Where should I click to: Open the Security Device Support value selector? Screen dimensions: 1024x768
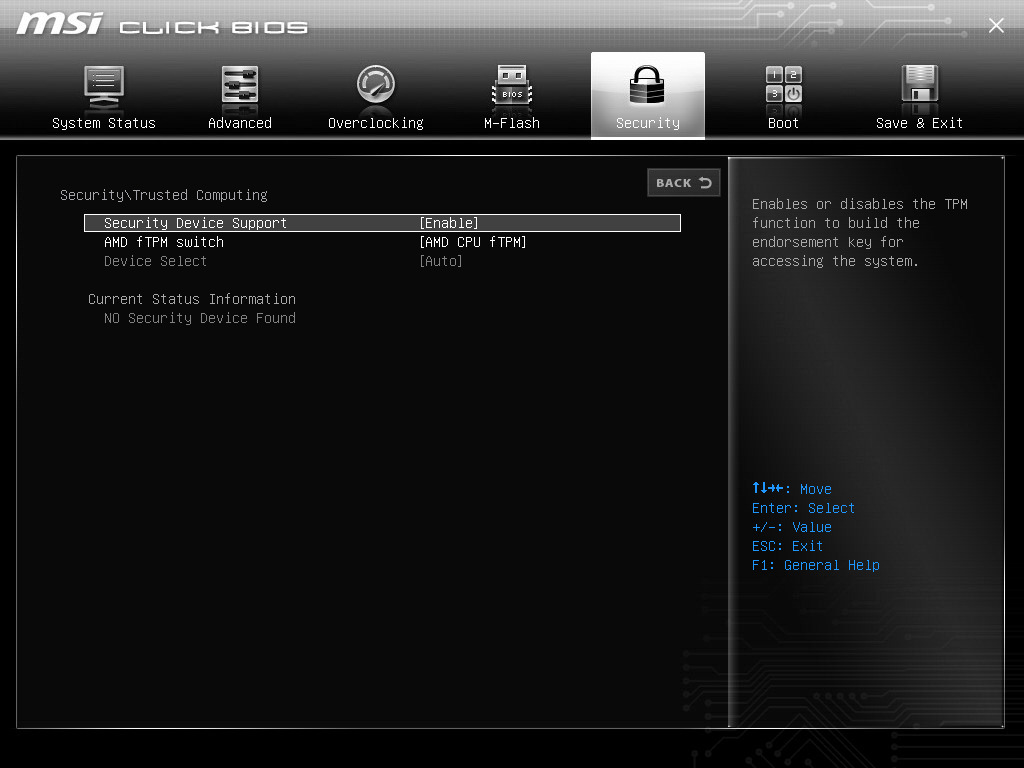click(x=448, y=222)
